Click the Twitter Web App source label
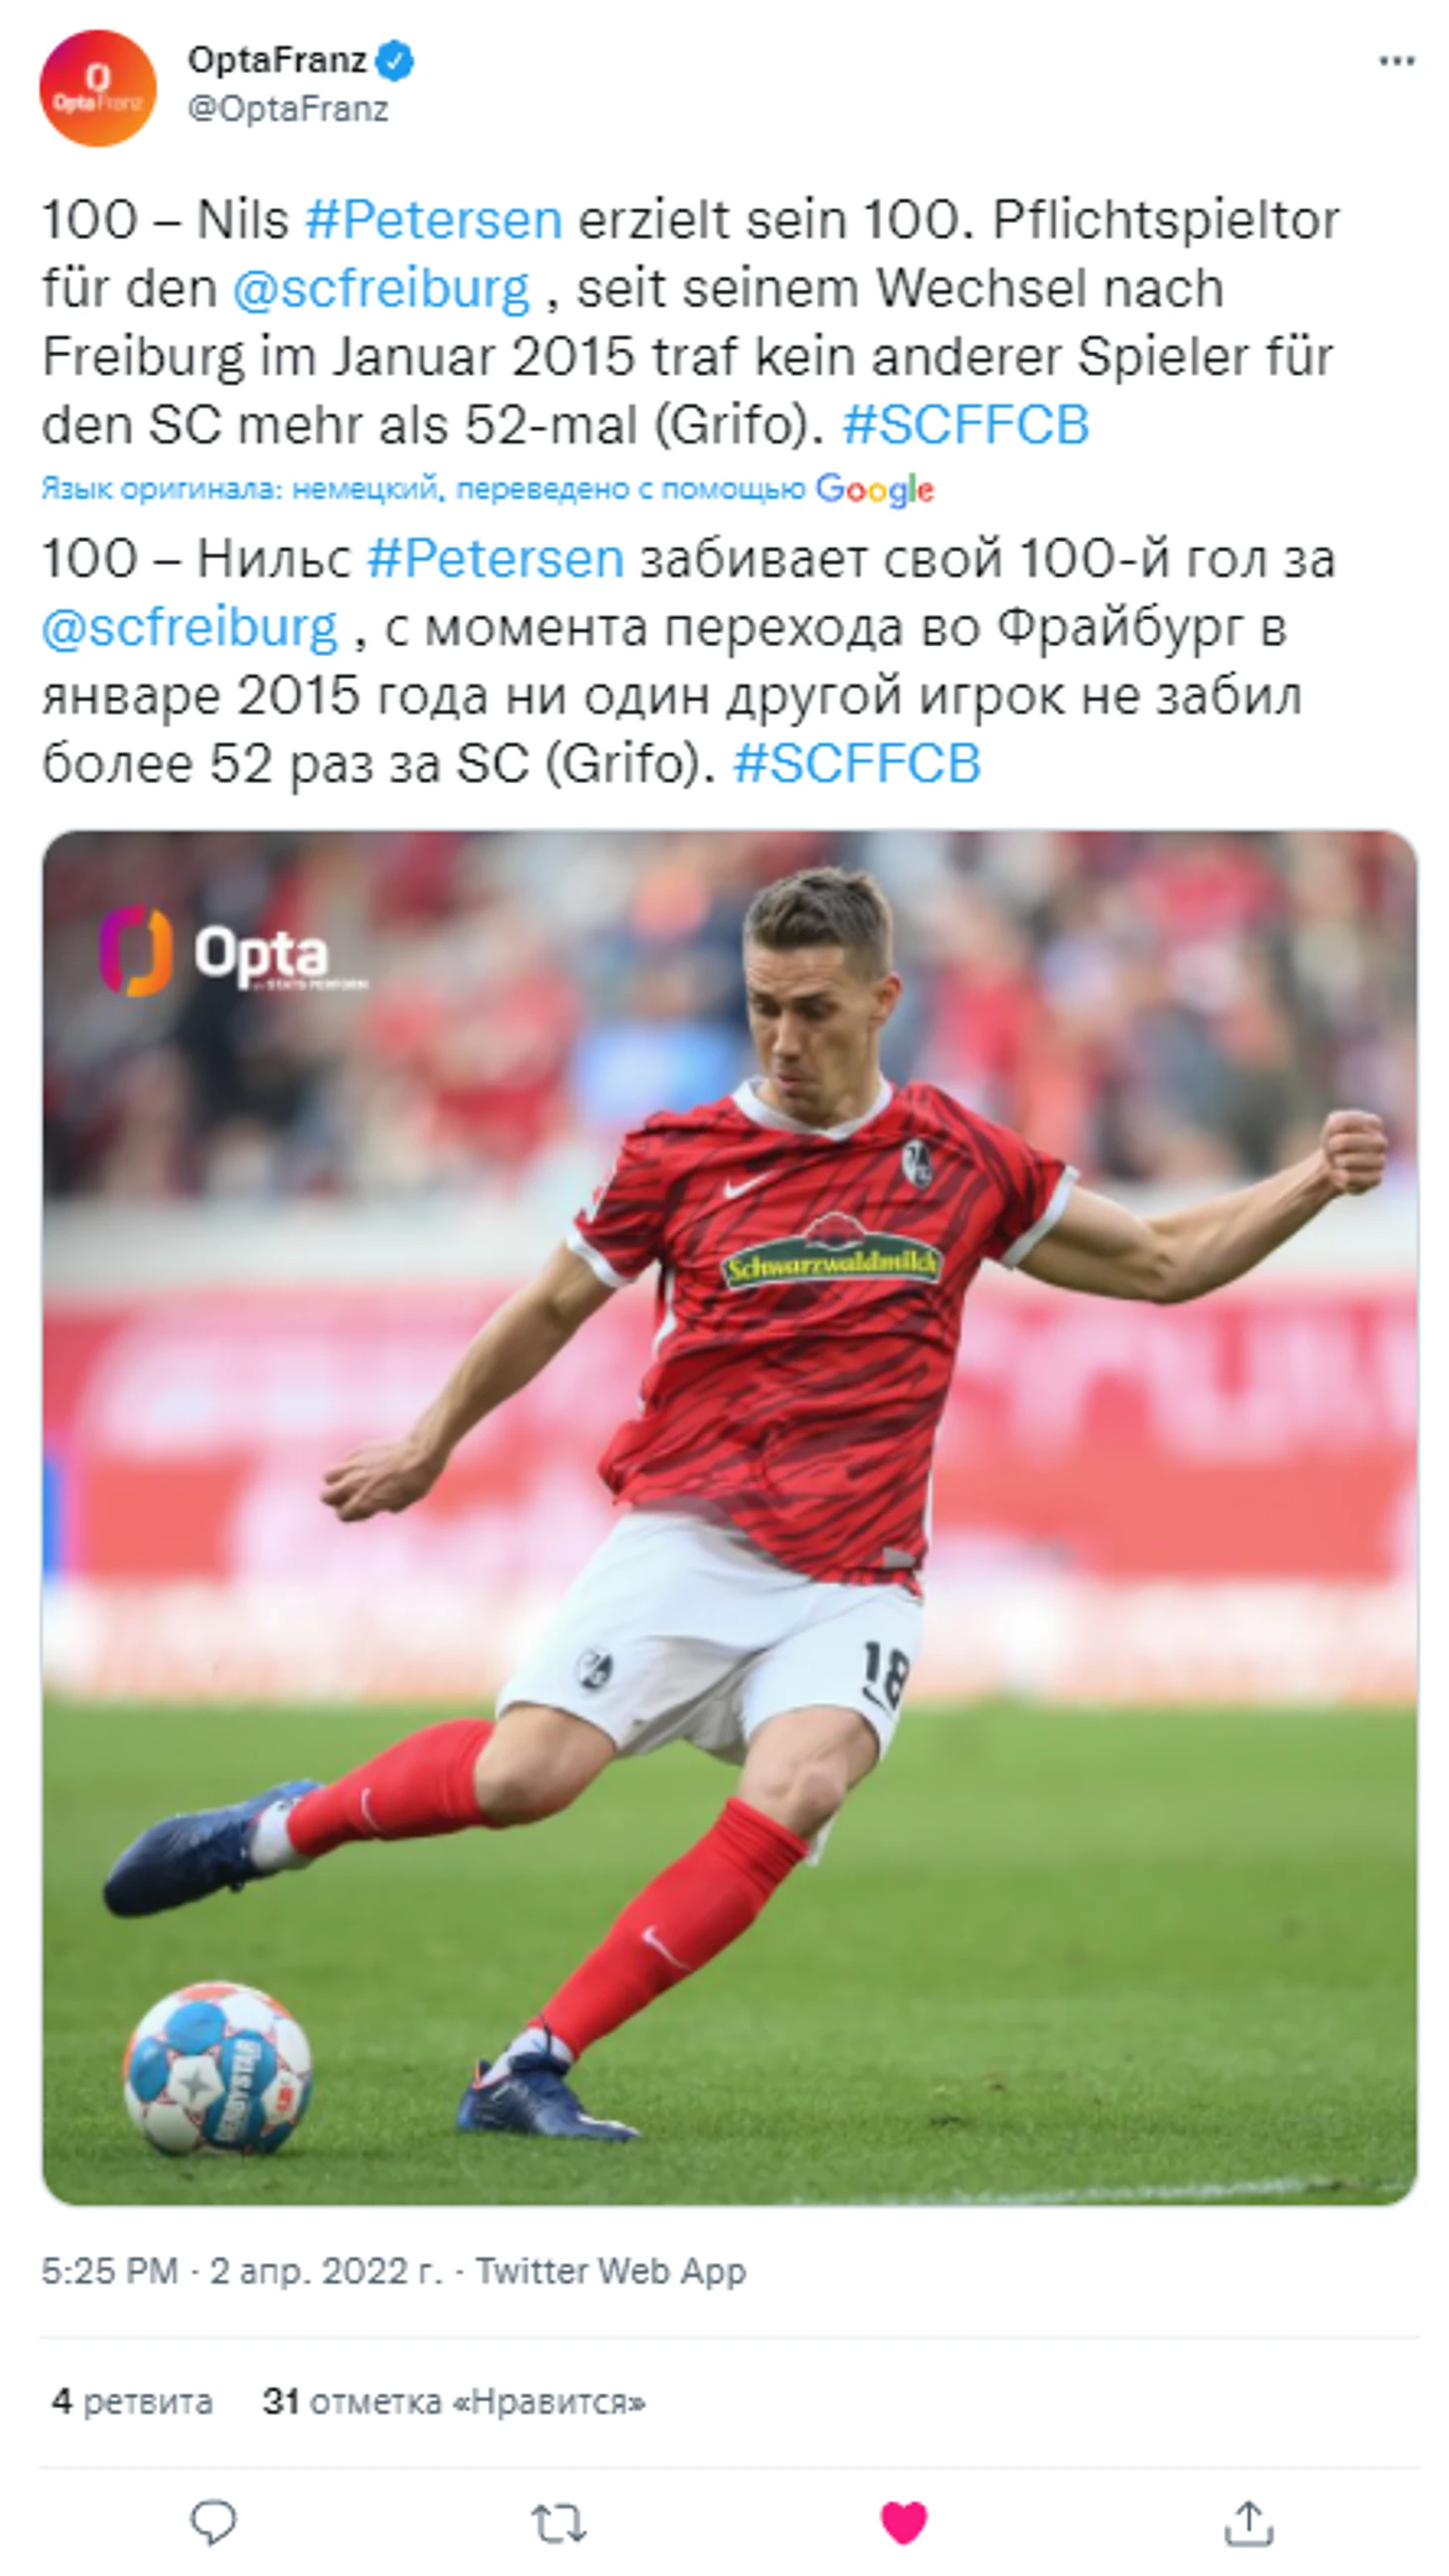This screenshot has height=2576, width=1449. 610,2271
